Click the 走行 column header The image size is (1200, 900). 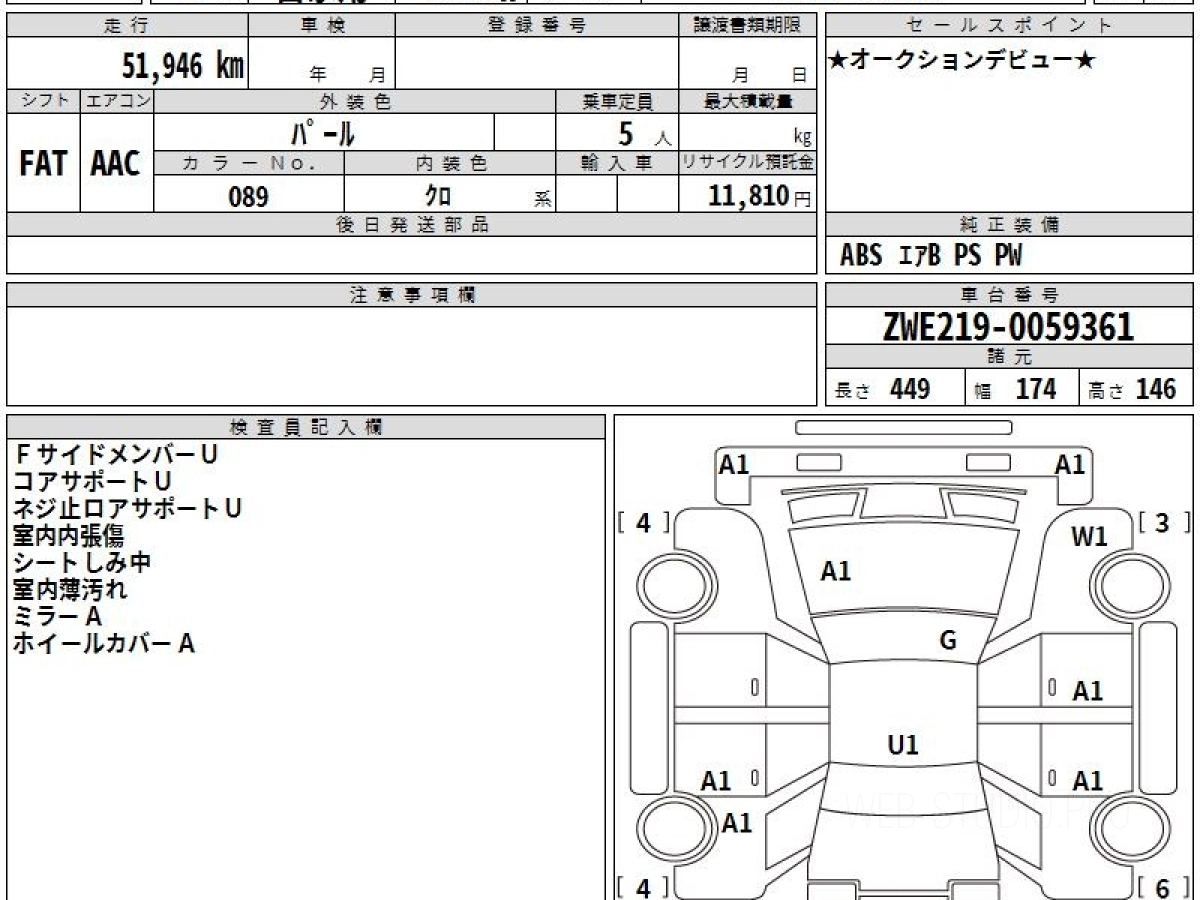pyautogui.click(x=127, y=25)
